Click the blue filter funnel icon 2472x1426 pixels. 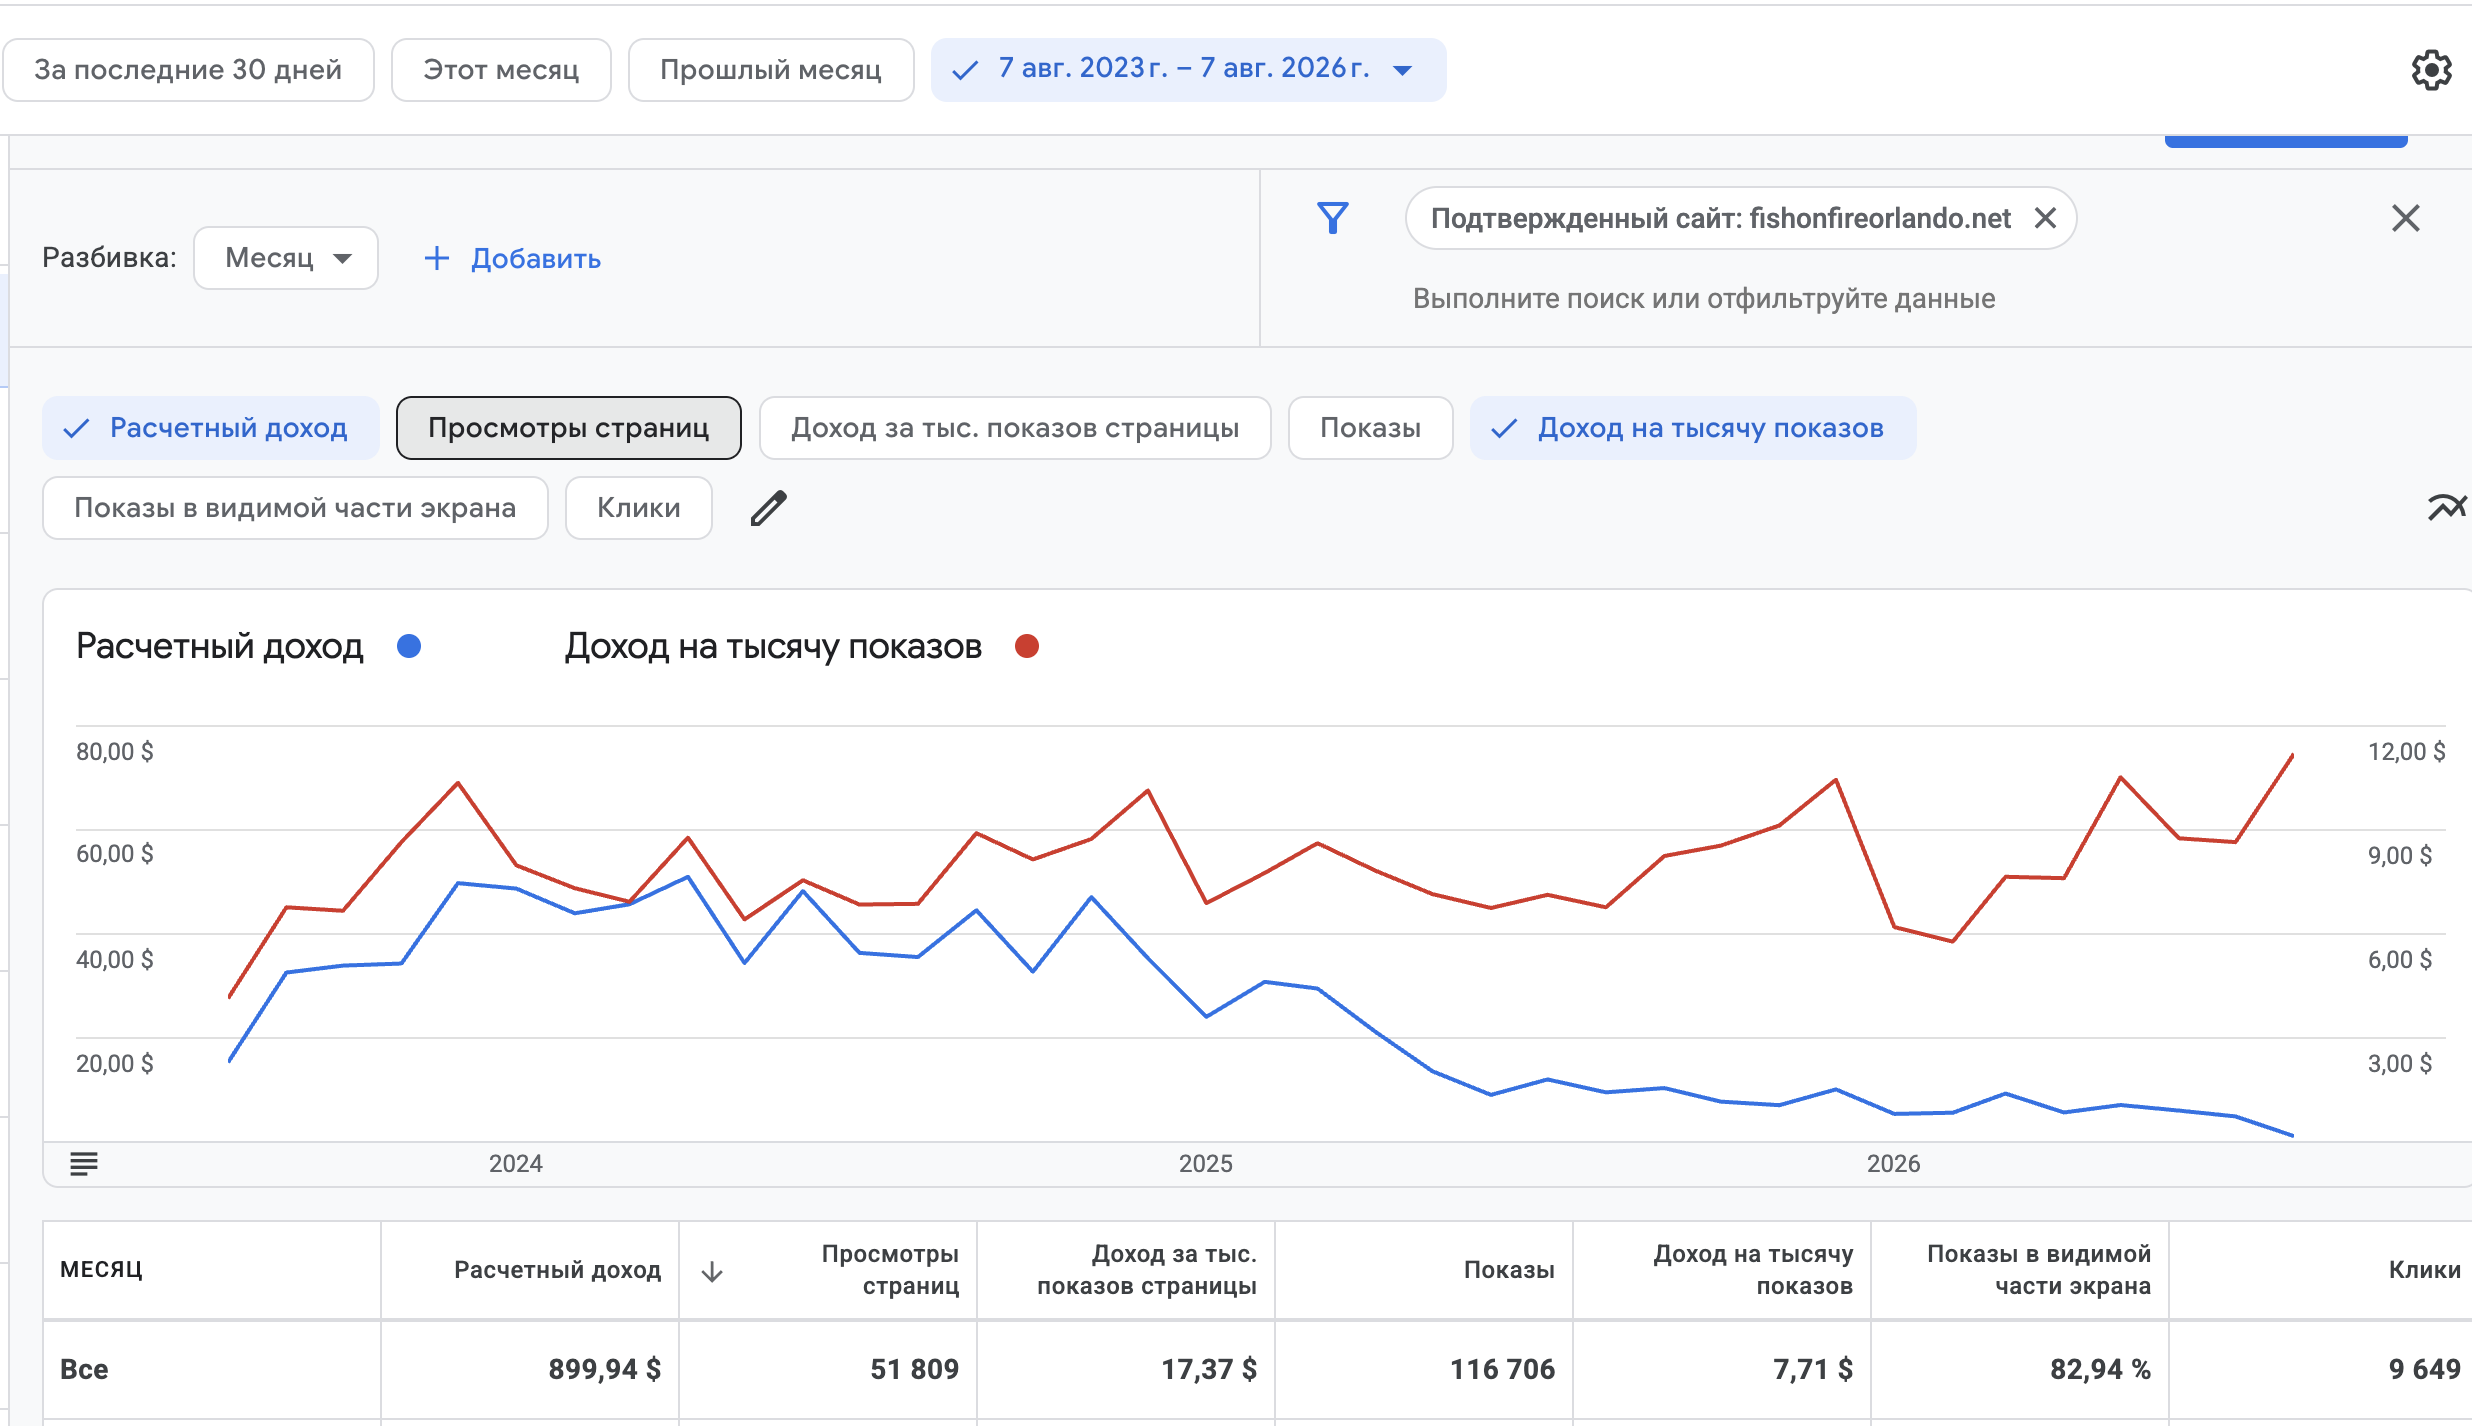pos(1333,218)
